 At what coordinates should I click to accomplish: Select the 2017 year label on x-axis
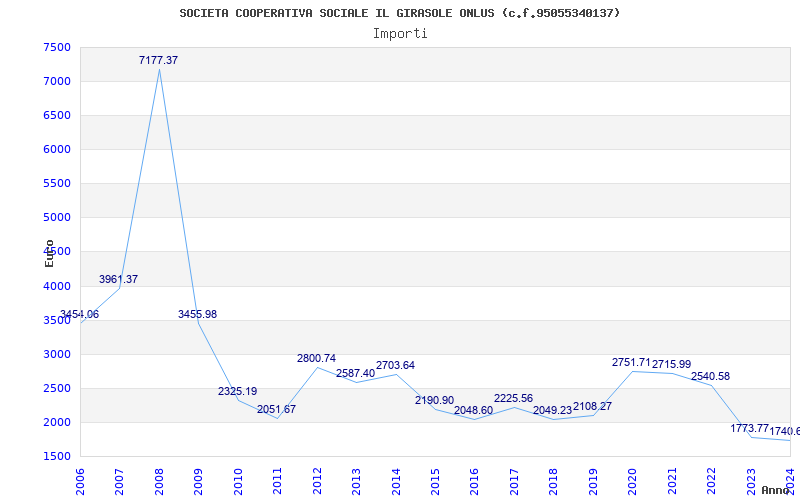(514, 480)
